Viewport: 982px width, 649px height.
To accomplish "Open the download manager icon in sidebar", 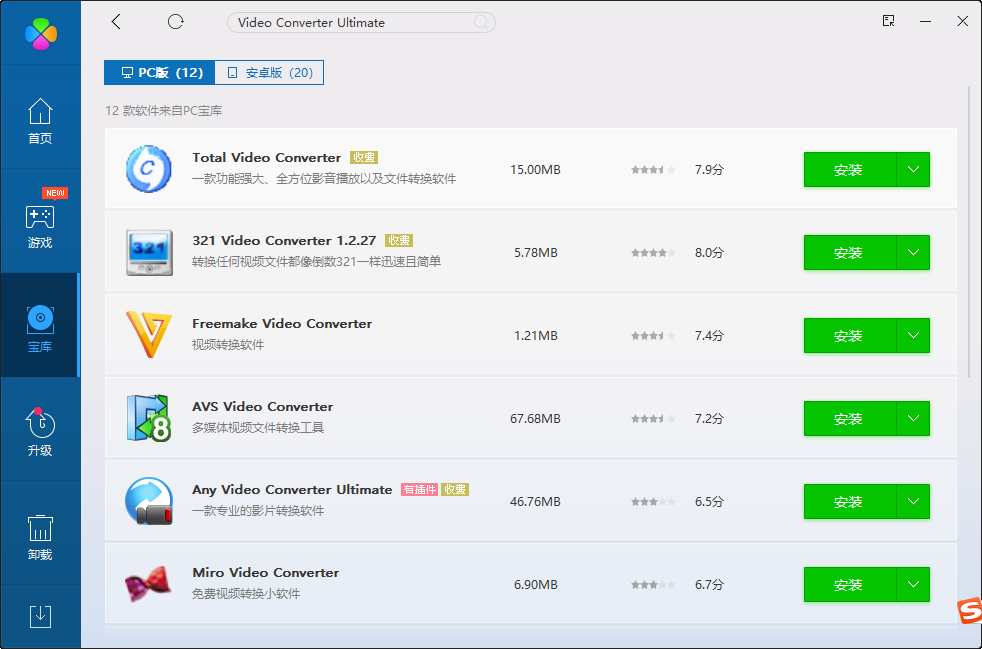I will pos(40,616).
